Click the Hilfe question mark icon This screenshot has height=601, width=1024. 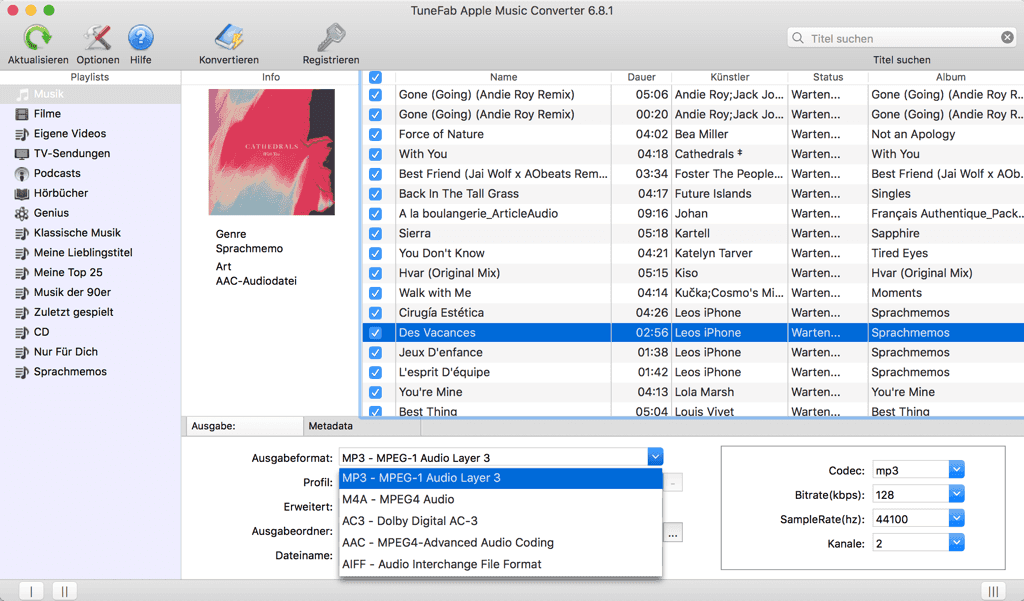pyautogui.click(x=140, y=37)
